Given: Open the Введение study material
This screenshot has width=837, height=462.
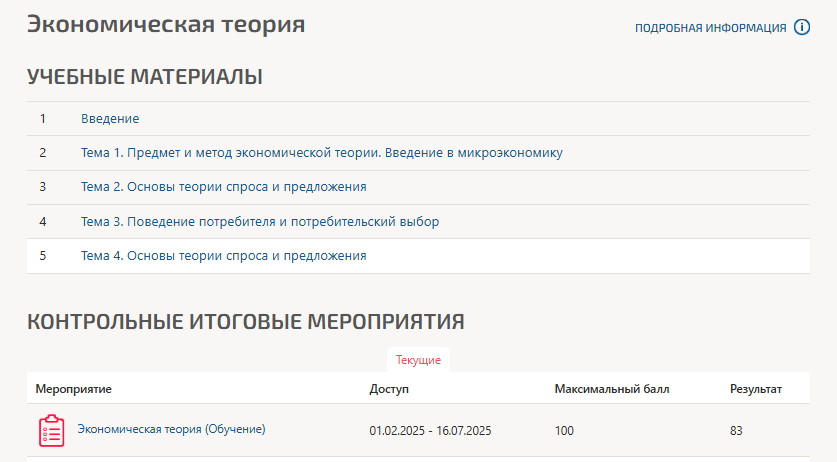Looking at the screenshot, I should coord(110,119).
